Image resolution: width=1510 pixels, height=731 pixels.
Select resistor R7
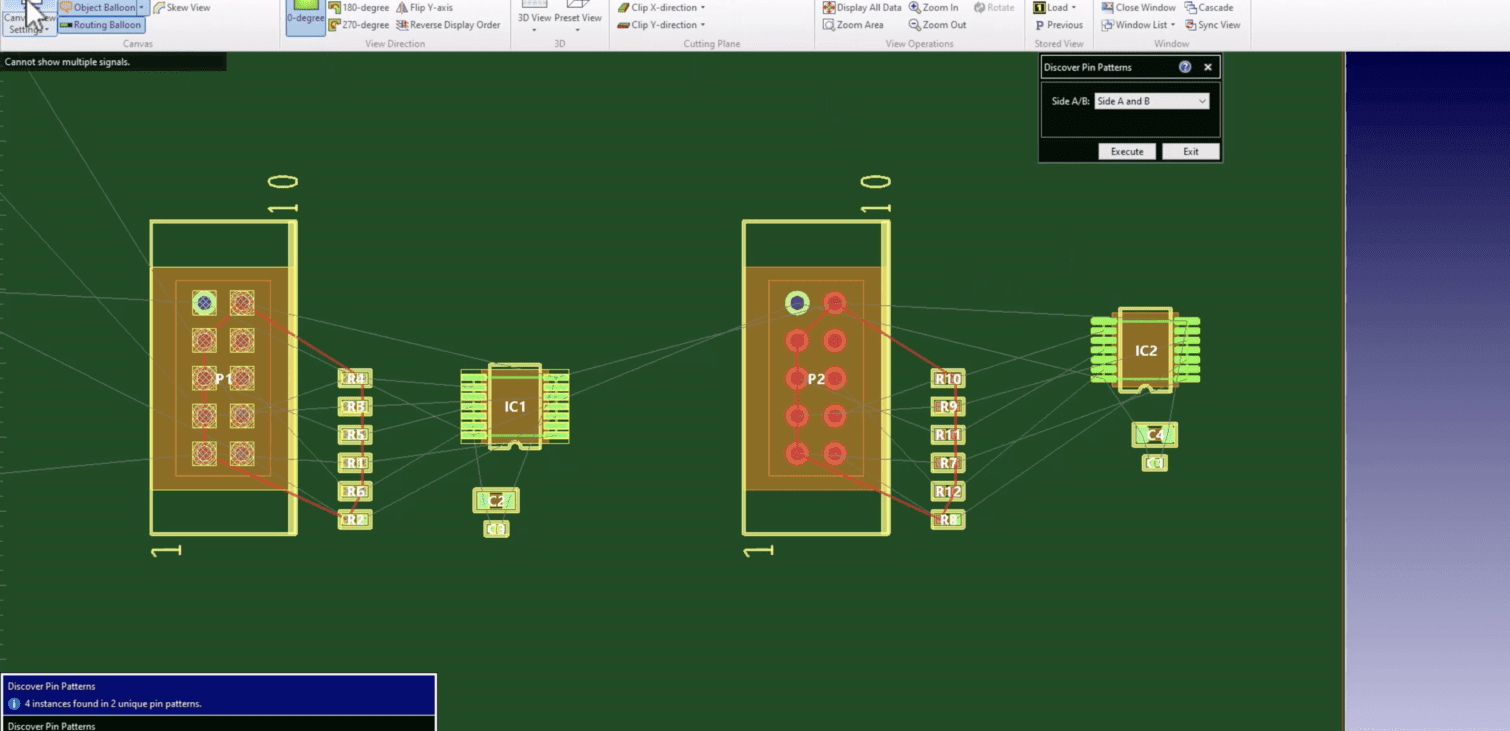(948, 463)
